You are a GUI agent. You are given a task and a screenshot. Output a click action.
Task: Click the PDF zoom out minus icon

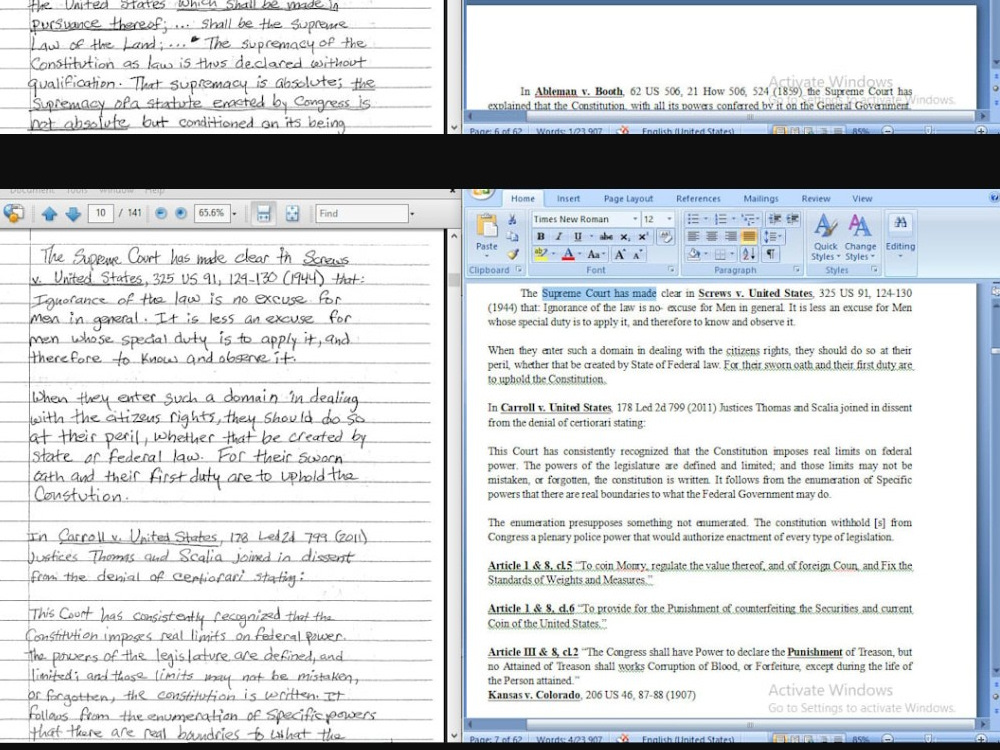tap(161, 213)
